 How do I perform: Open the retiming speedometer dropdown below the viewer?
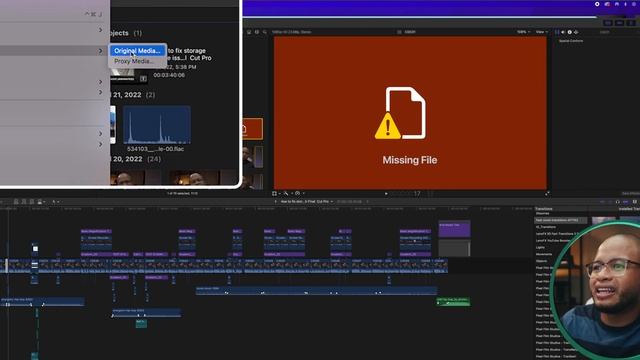[x=299, y=193]
